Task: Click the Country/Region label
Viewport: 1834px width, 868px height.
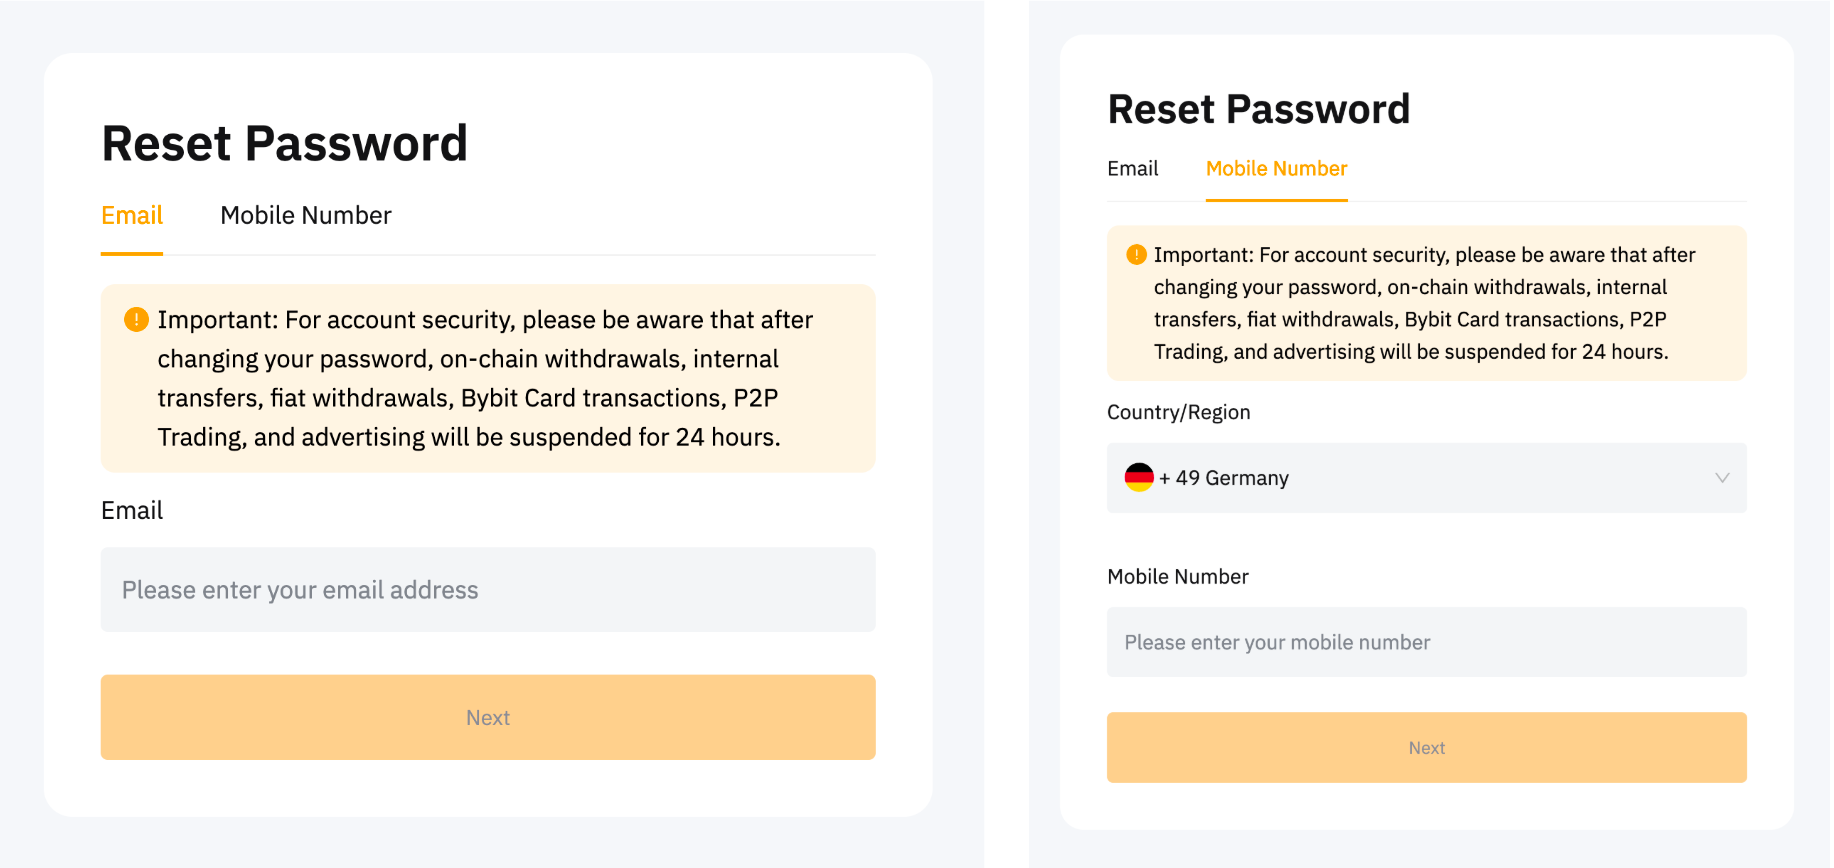Action: pyautogui.click(x=1178, y=413)
